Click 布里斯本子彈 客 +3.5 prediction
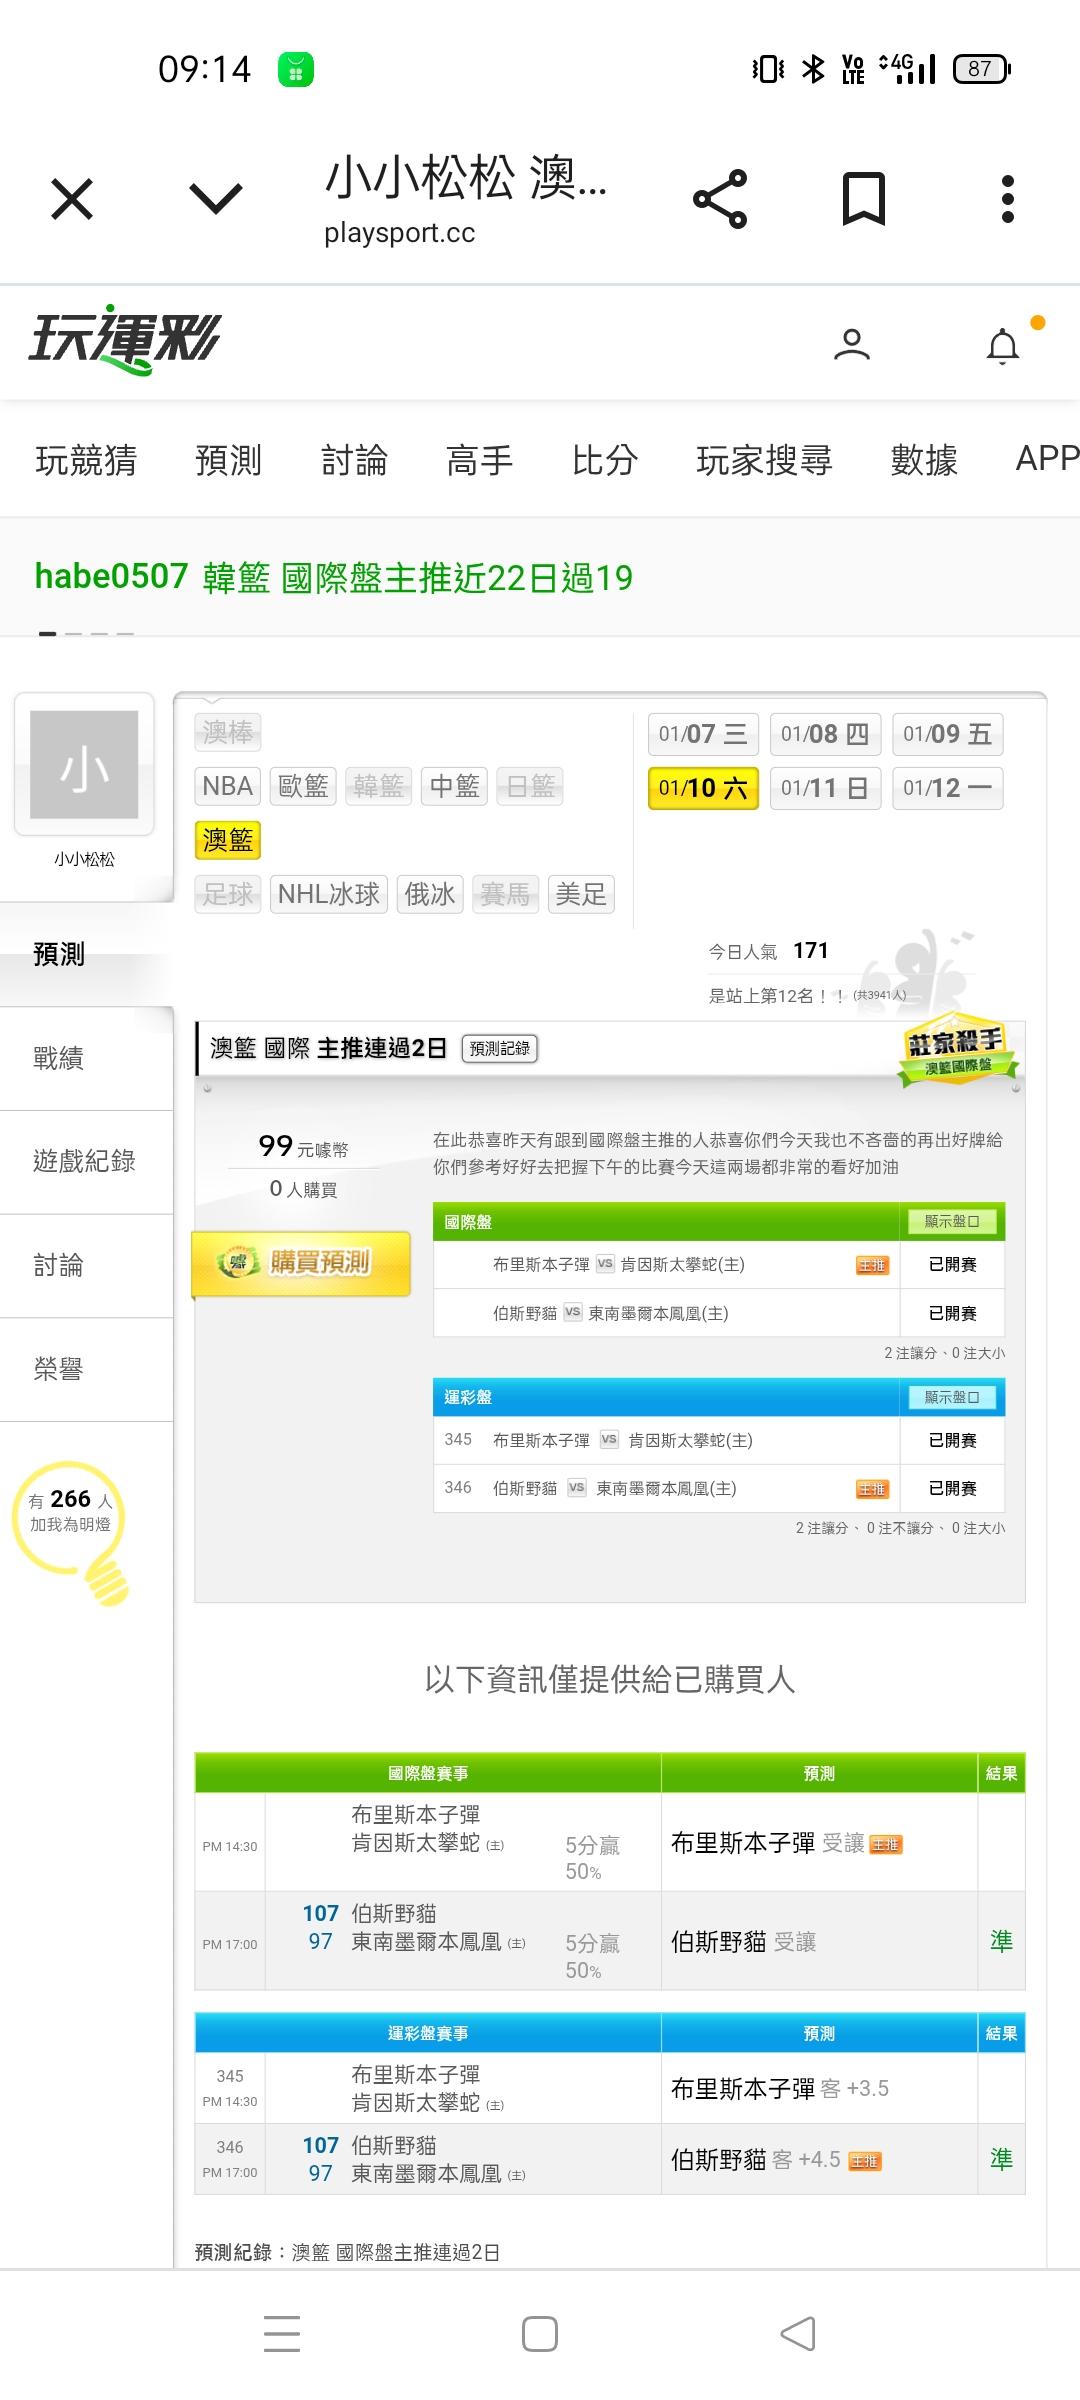 [x=780, y=2088]
